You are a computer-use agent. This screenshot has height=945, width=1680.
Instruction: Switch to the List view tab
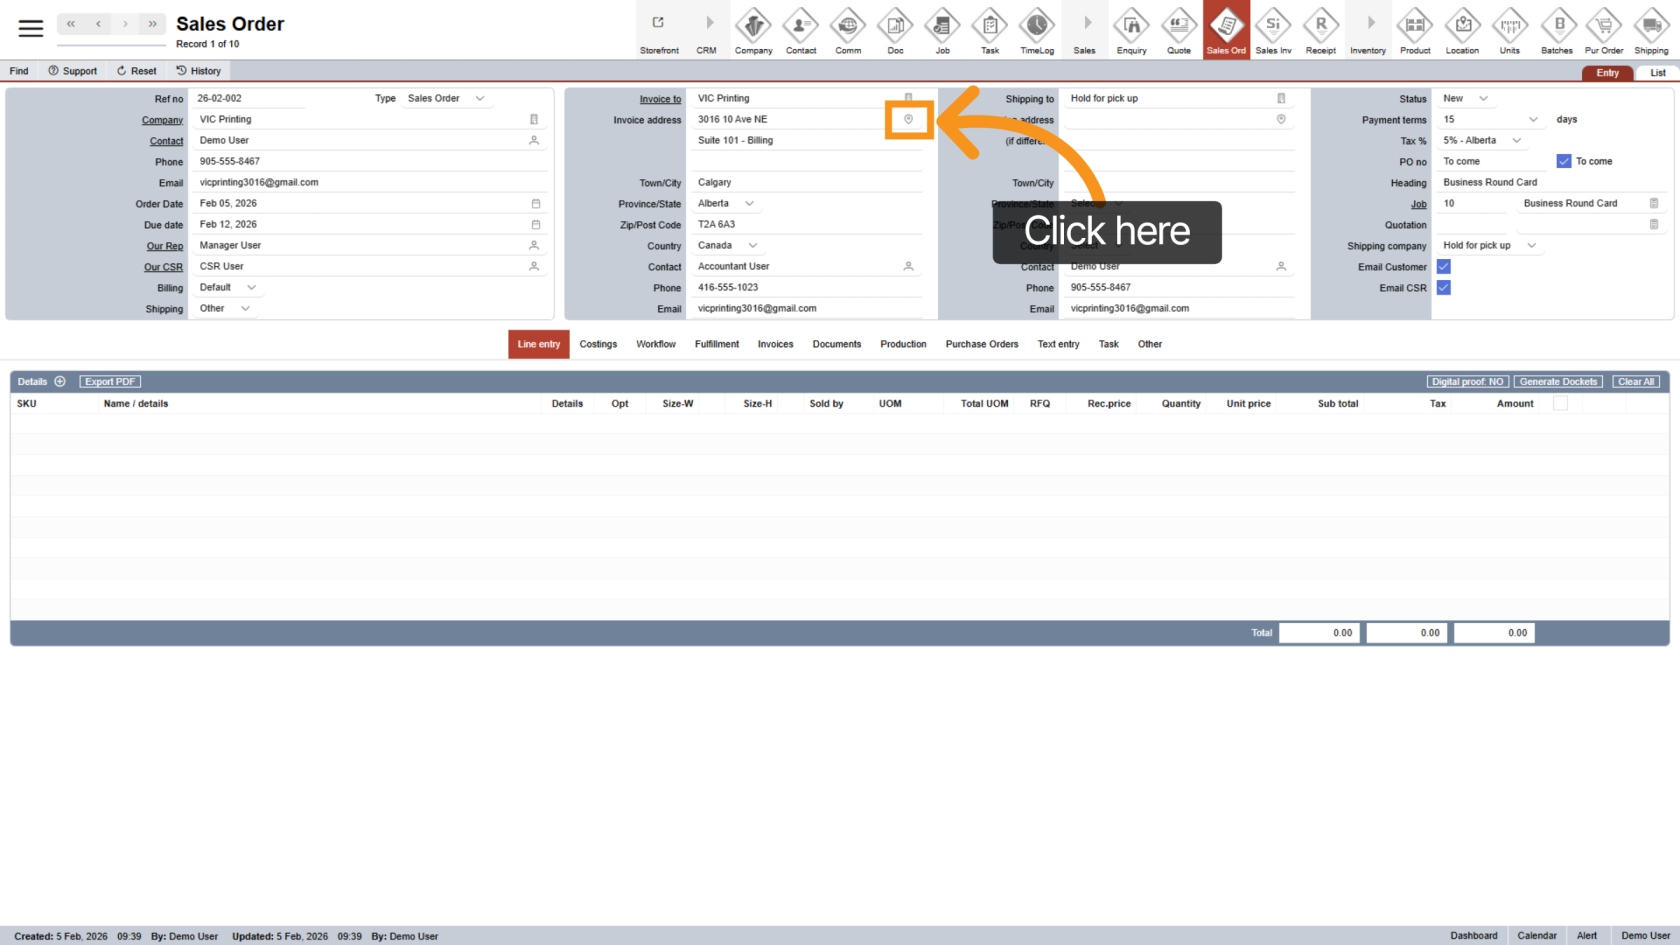1657,73
